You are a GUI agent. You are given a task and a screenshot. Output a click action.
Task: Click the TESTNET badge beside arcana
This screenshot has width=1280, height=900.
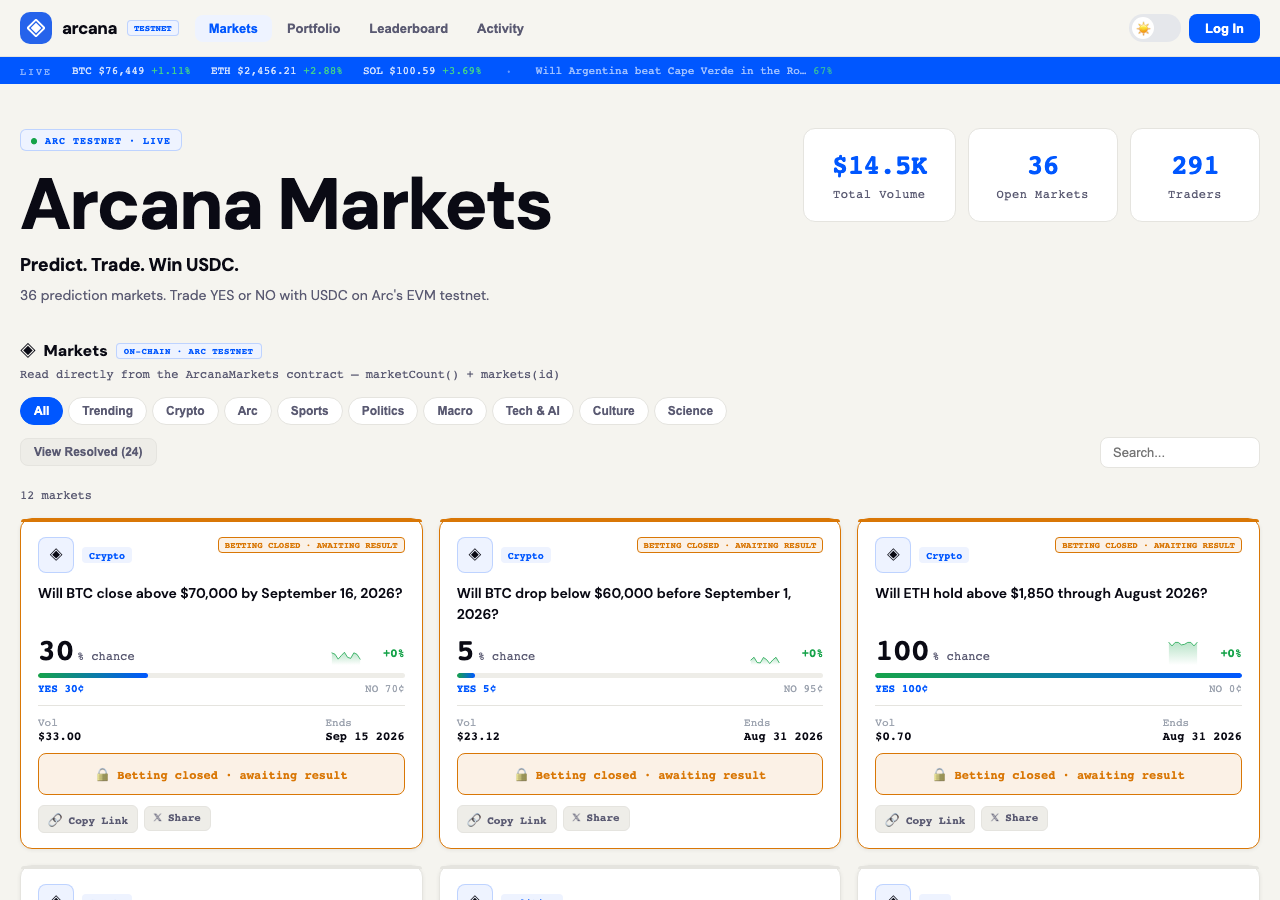pos(153,28)
